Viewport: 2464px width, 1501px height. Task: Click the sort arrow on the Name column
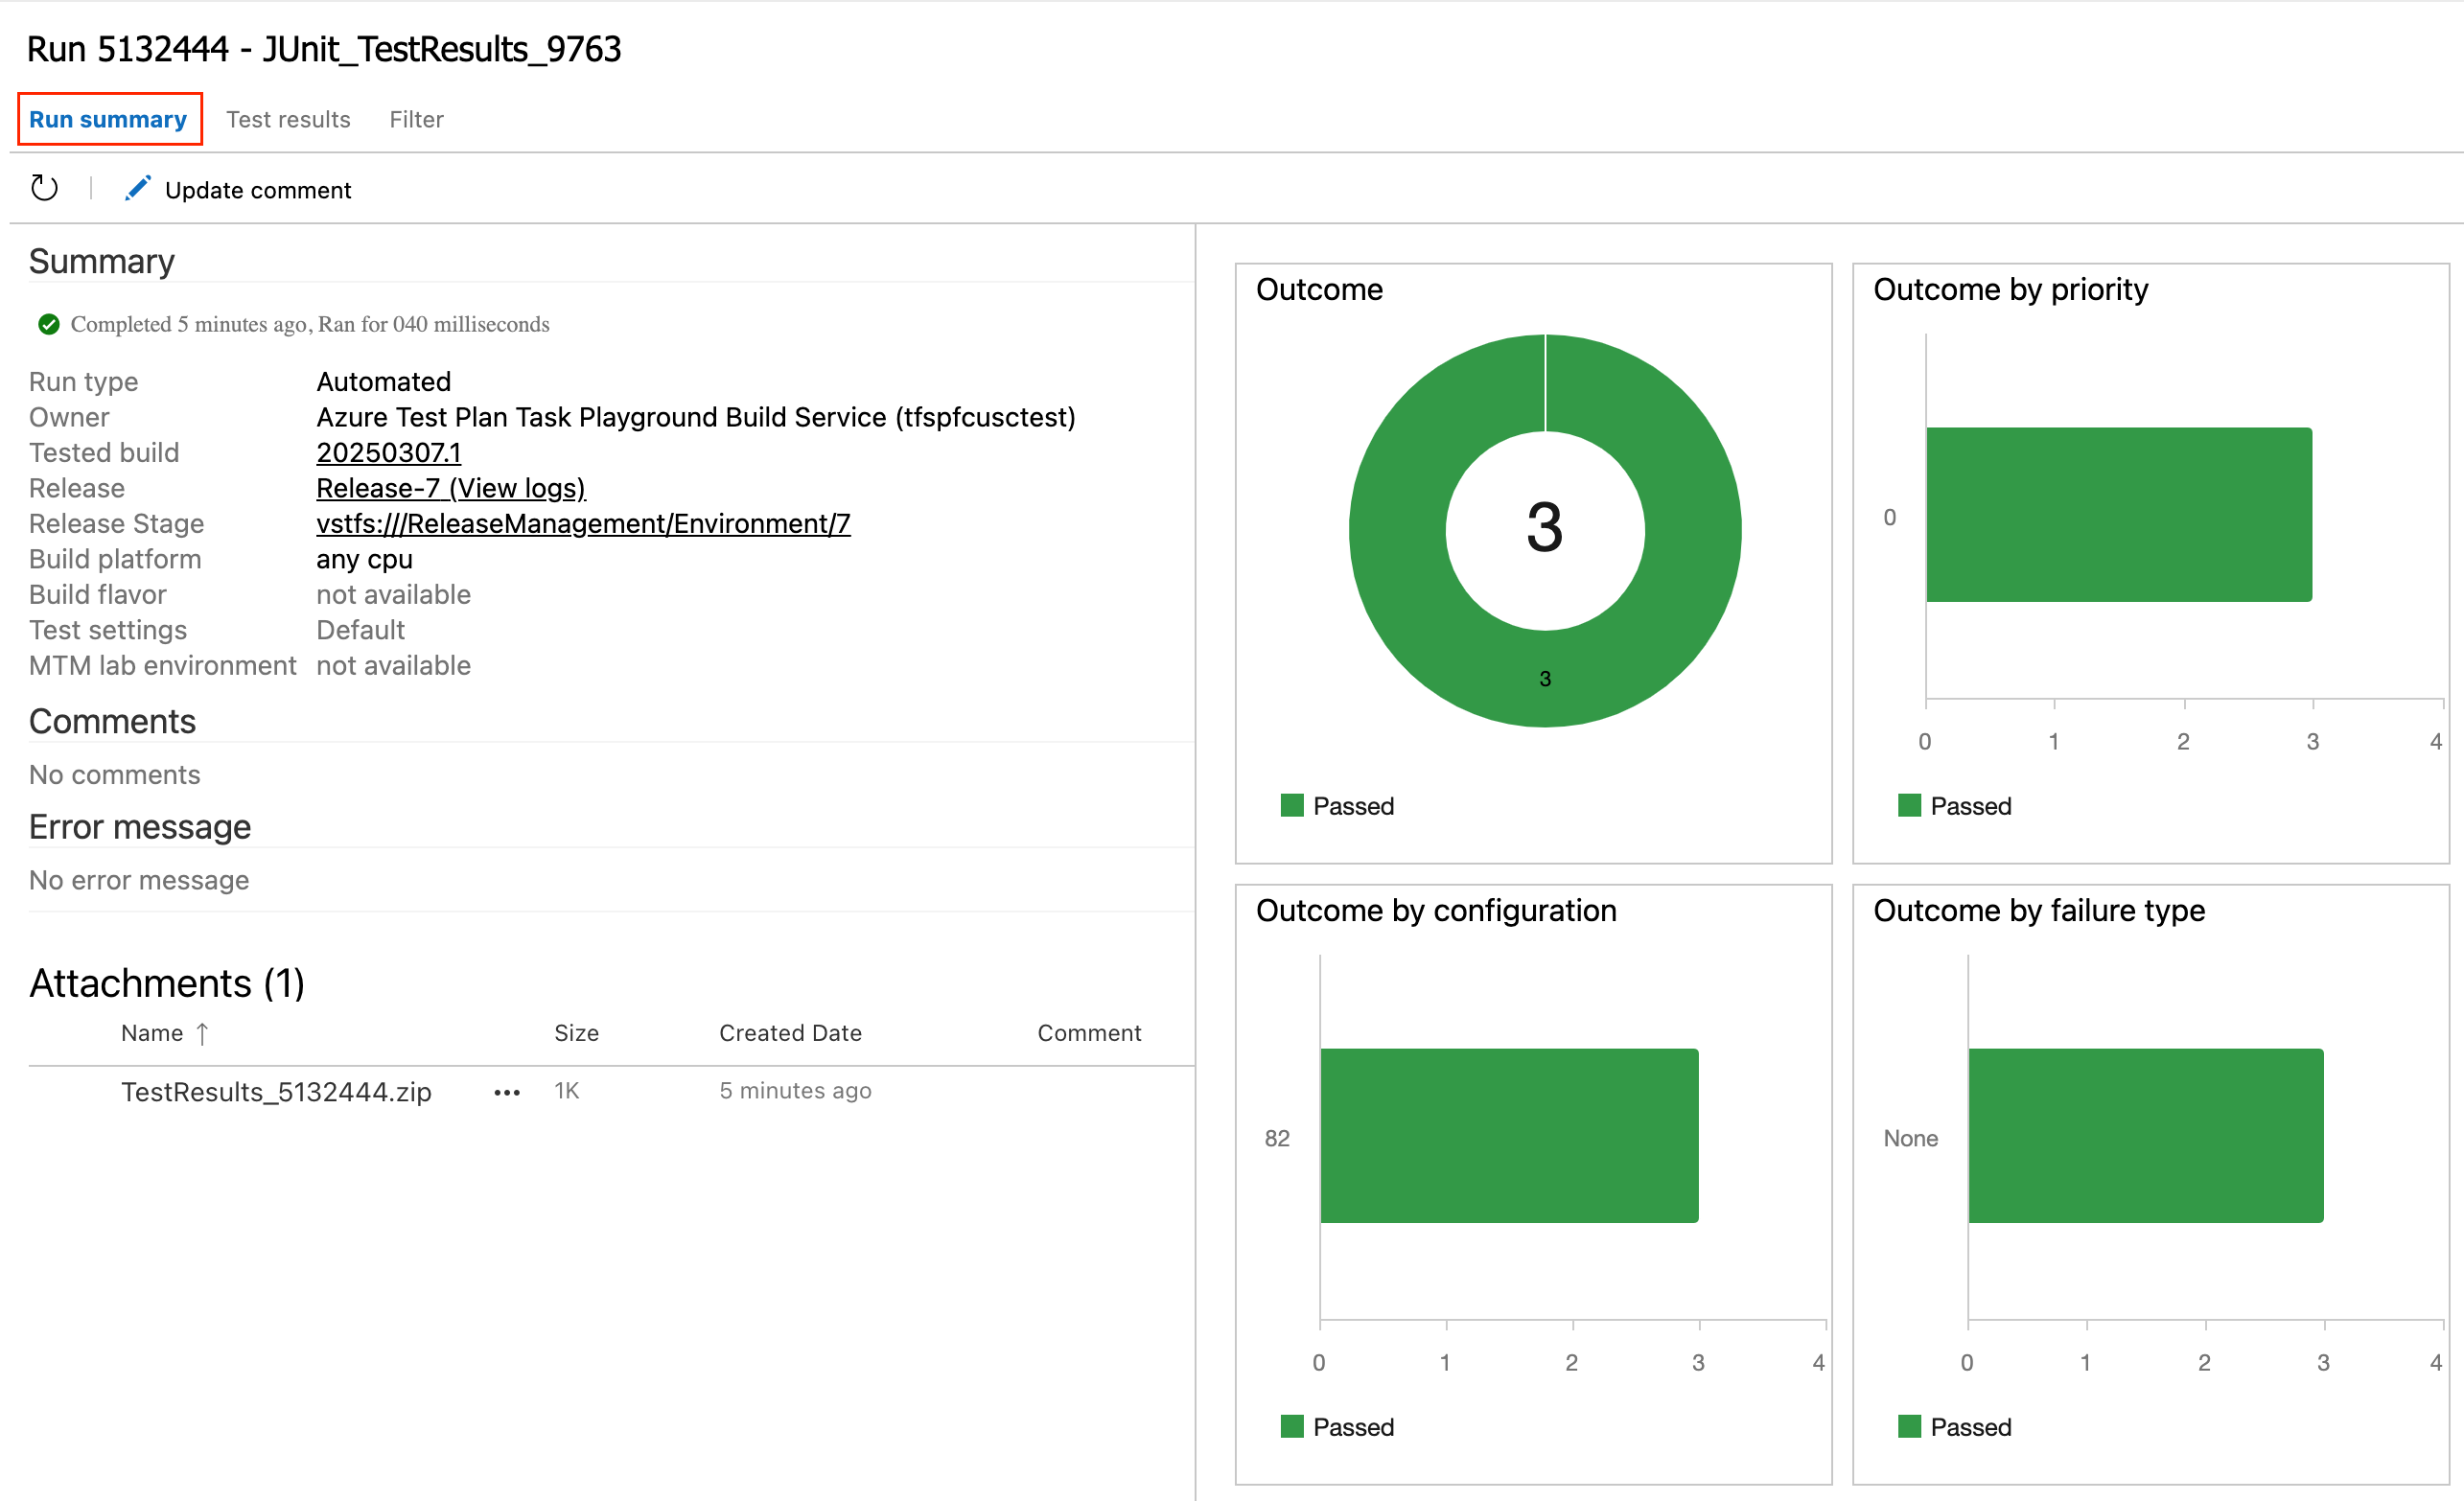click(203, 1033)
